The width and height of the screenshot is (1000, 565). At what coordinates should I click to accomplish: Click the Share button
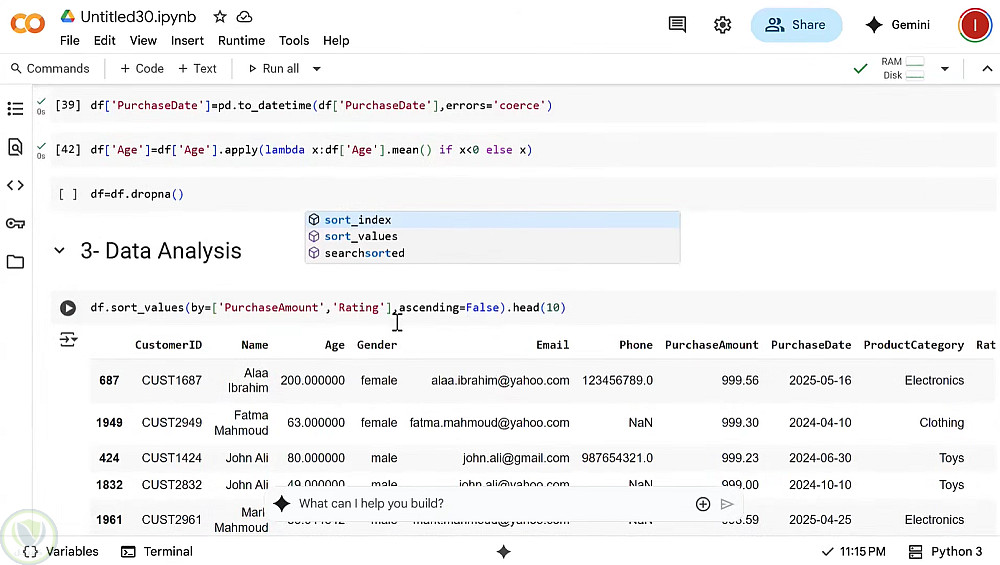pyautogui.click(x=796, y=25)
